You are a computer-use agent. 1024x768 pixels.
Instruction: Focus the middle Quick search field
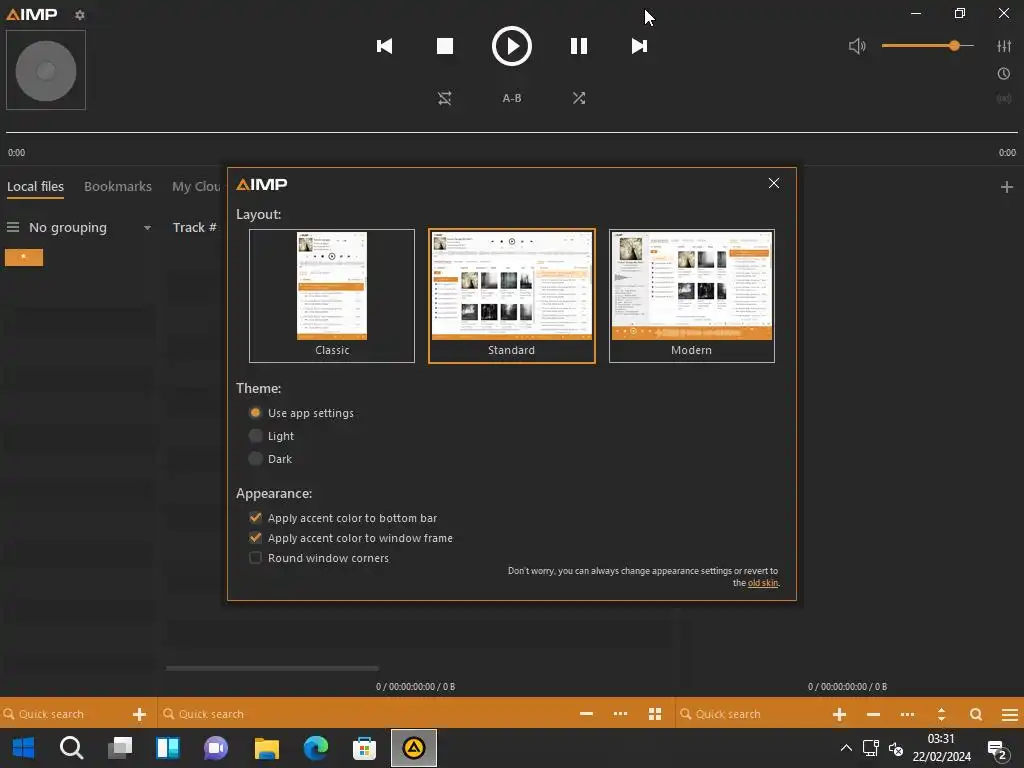tap(366, 714)
